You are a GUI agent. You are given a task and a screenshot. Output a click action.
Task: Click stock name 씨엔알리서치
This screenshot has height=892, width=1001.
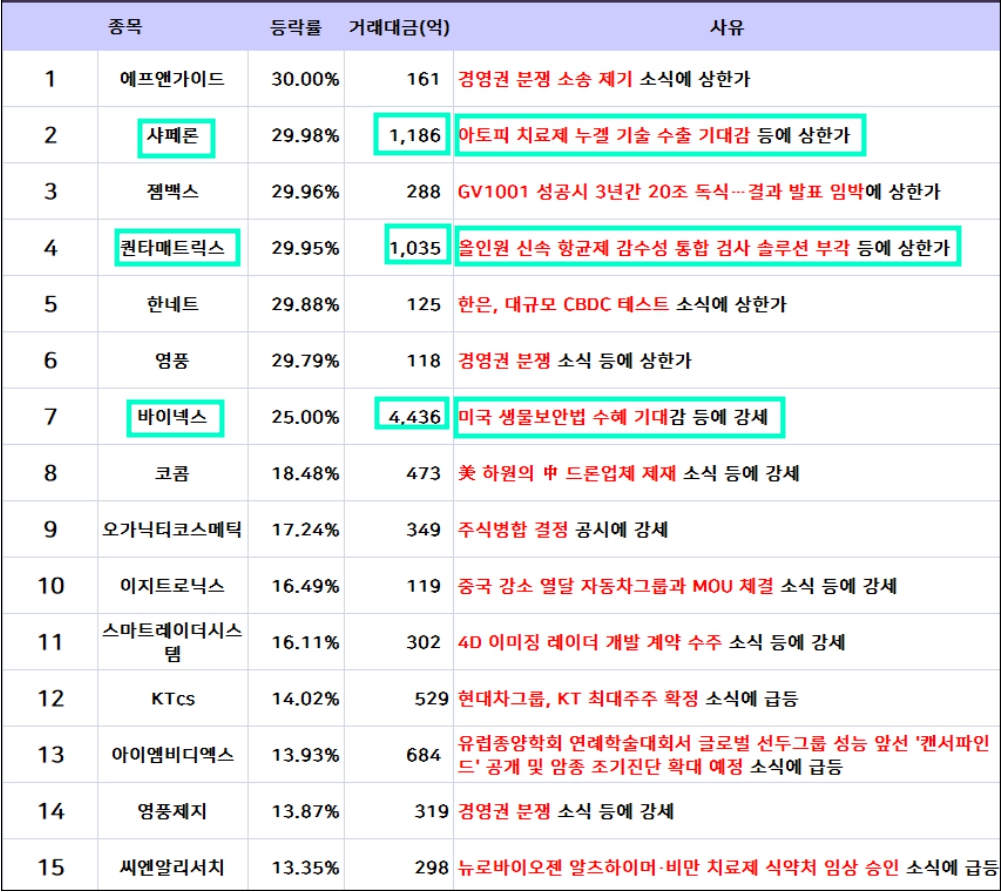pos(172,867)
